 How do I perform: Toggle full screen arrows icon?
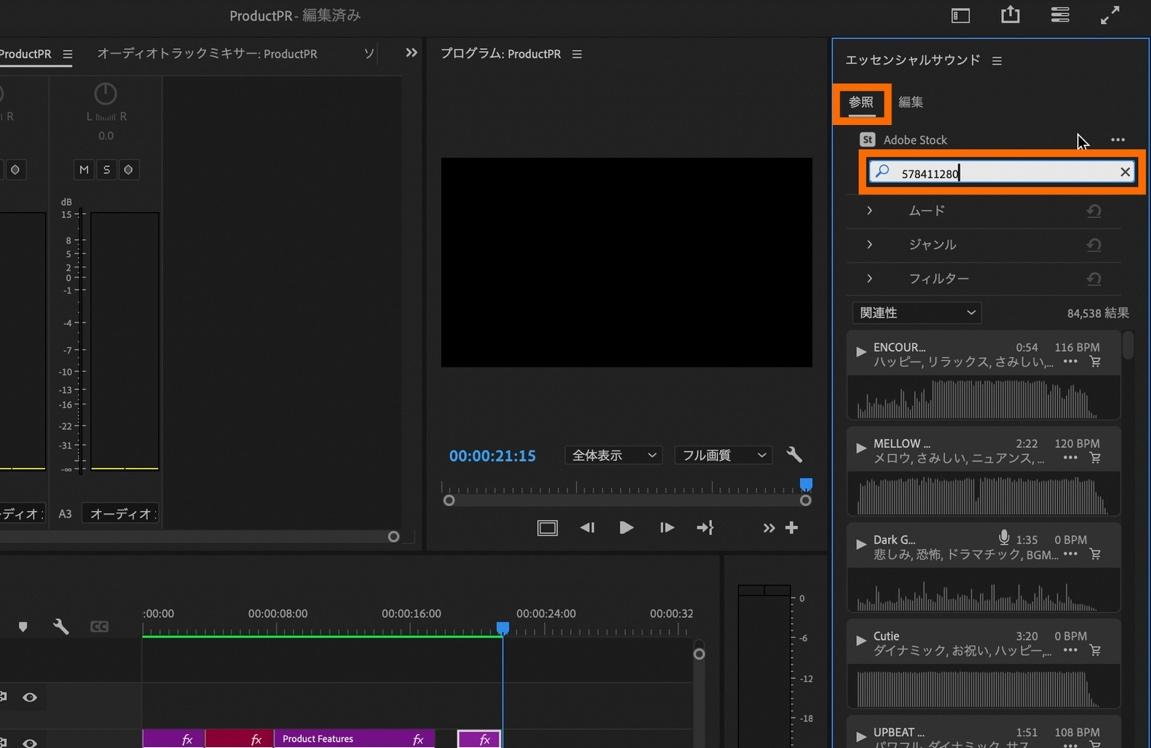[x=1110, y=15]
